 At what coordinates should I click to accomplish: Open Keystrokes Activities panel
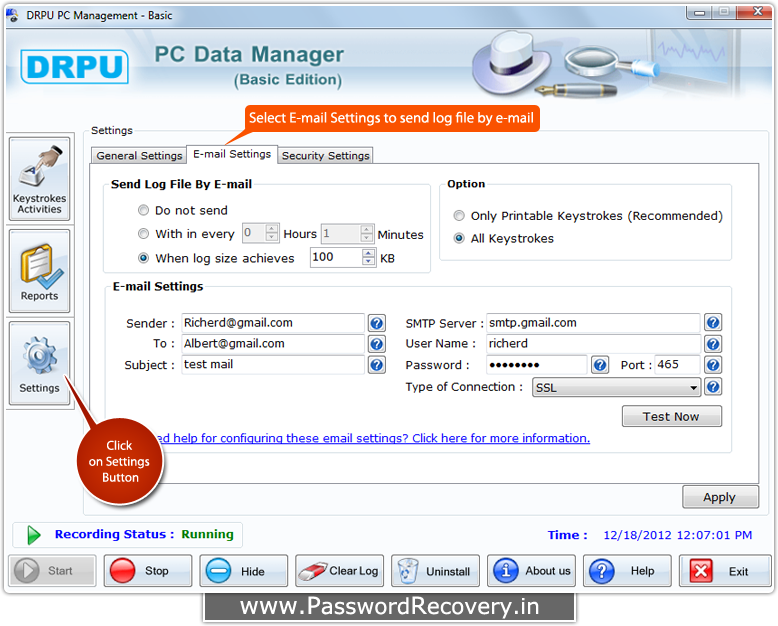[39, 179]
